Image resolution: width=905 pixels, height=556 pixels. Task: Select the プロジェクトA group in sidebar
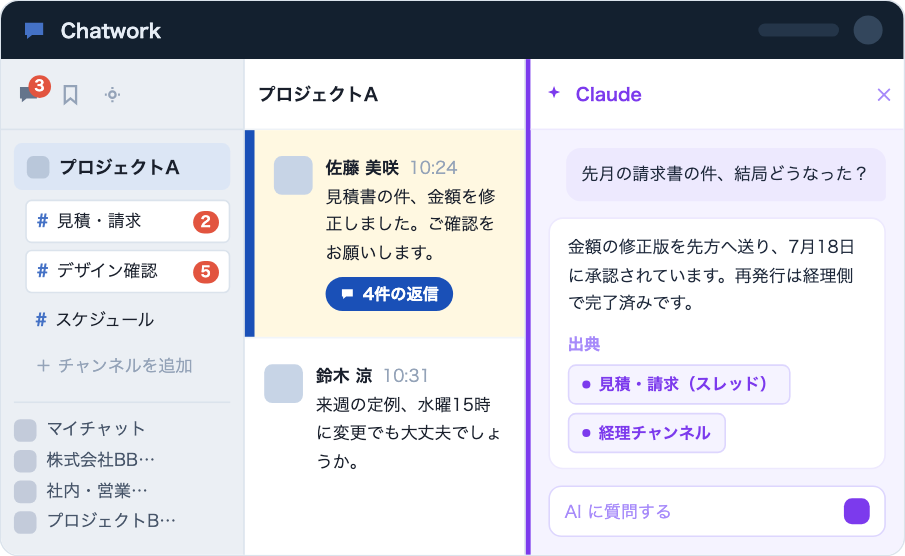(122, 167)
